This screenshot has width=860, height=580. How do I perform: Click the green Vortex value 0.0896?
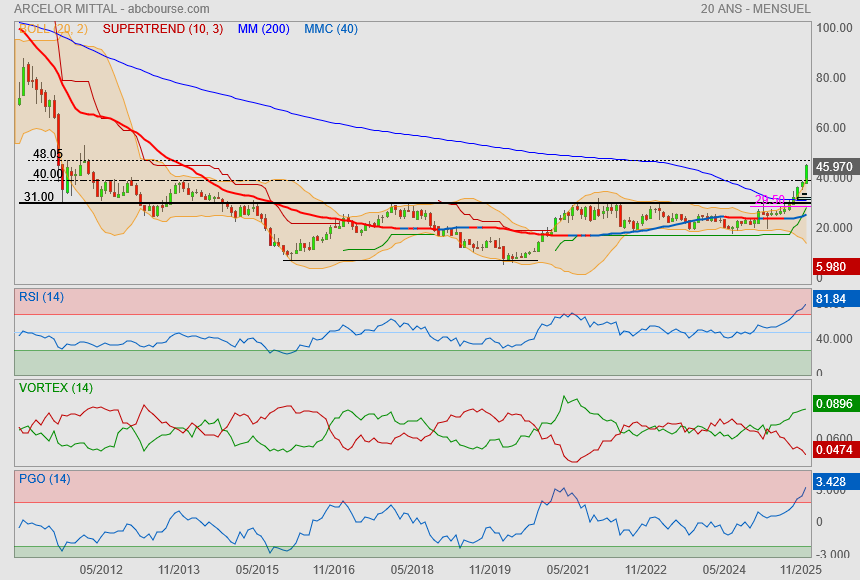pos(834,404)
